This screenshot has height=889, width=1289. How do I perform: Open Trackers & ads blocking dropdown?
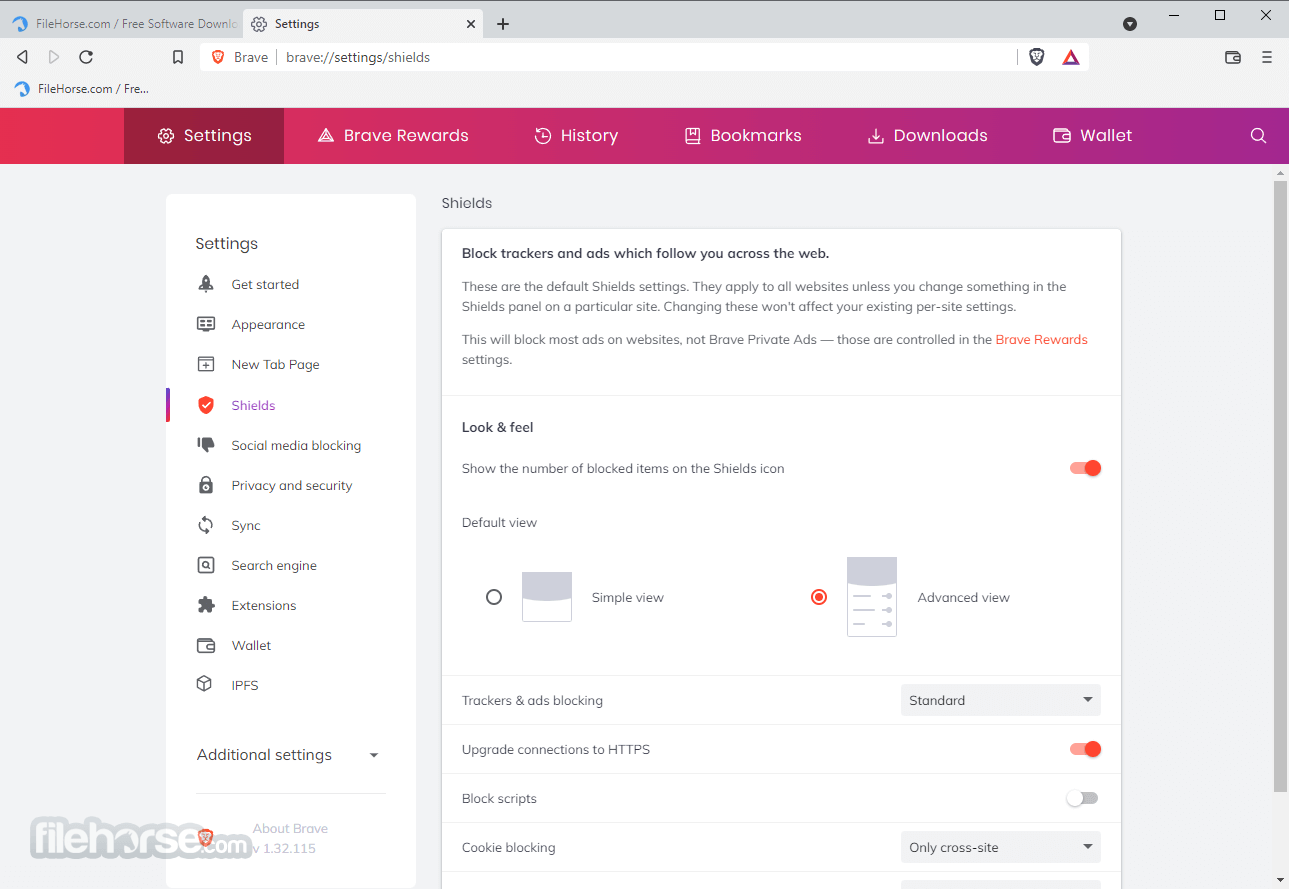coord(1001,700)
